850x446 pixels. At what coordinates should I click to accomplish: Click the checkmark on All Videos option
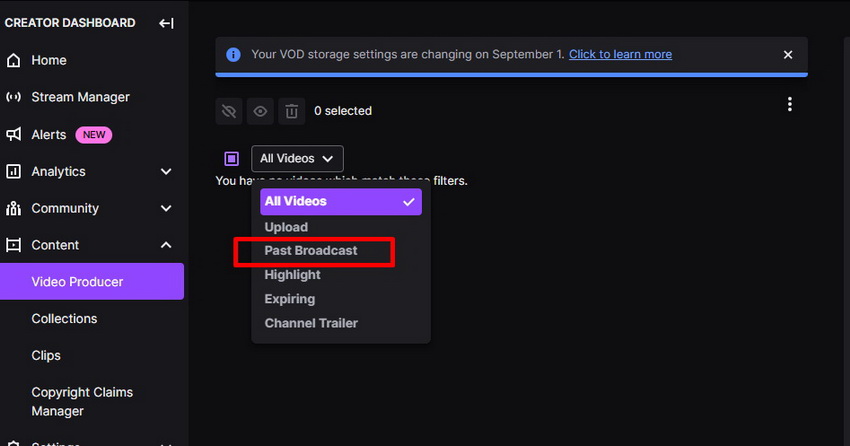(x=409, y=202)
